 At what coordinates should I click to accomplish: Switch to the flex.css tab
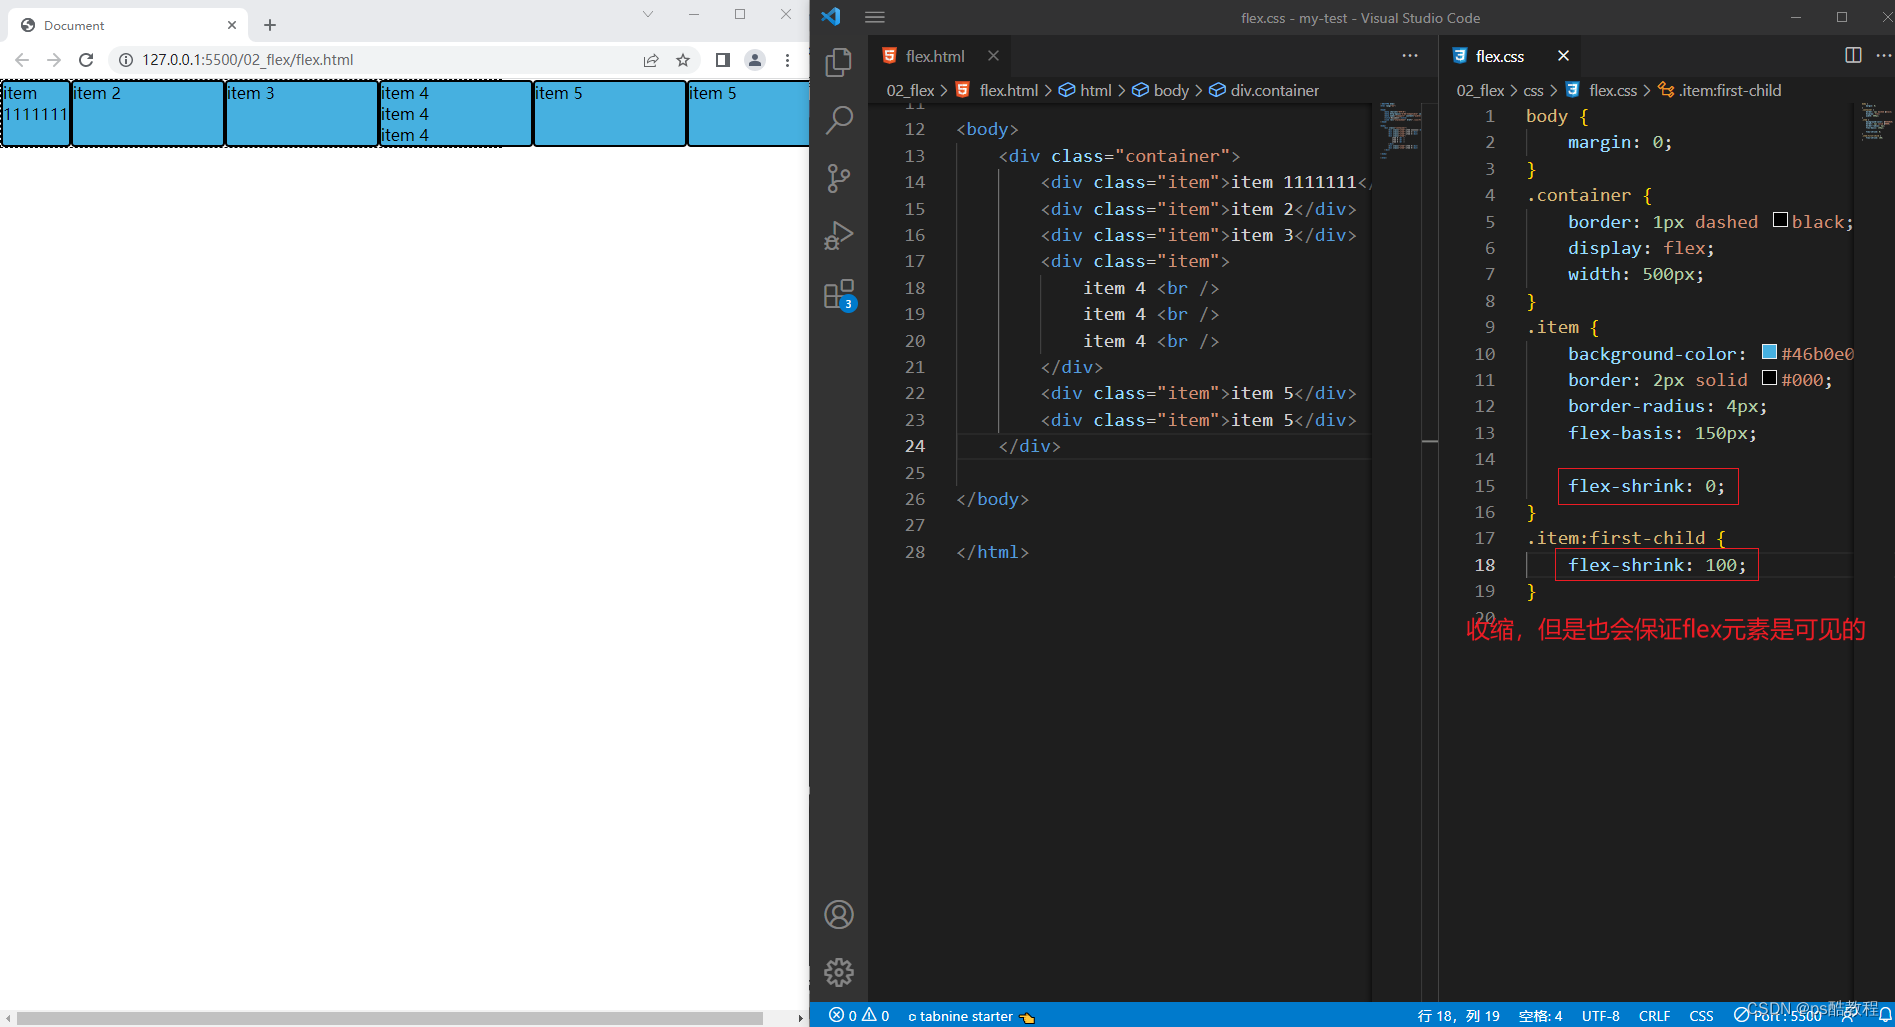pyautogui.click(x=1499, y=56)
